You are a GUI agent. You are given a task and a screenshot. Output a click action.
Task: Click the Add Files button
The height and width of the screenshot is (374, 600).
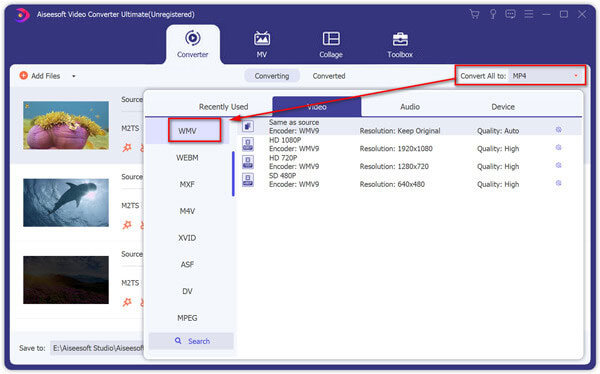[40, 76]
